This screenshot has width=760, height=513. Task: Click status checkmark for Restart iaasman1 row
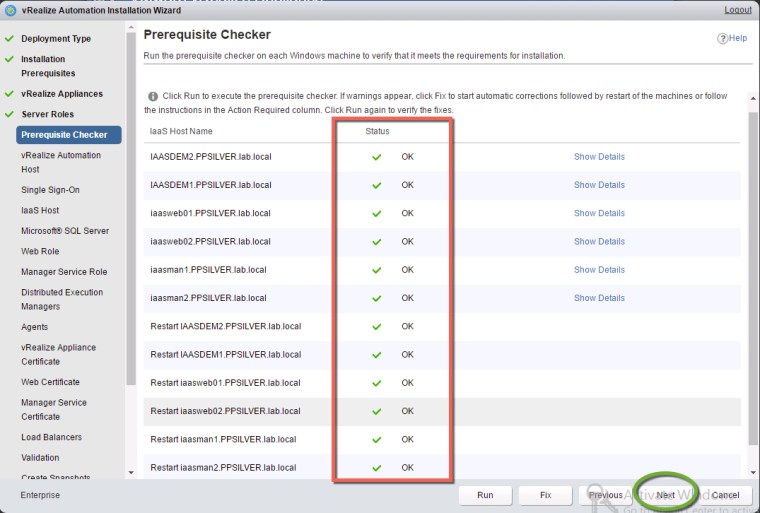(x=377, y=440)
